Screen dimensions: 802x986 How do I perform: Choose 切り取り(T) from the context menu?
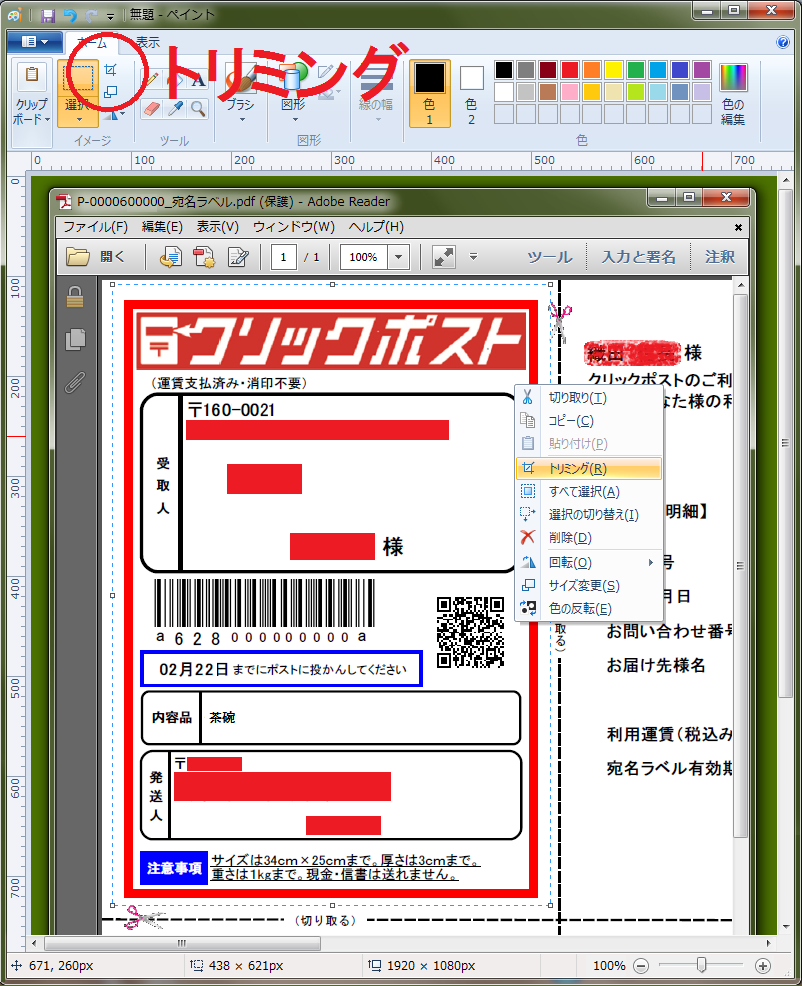tap(589, 397)
